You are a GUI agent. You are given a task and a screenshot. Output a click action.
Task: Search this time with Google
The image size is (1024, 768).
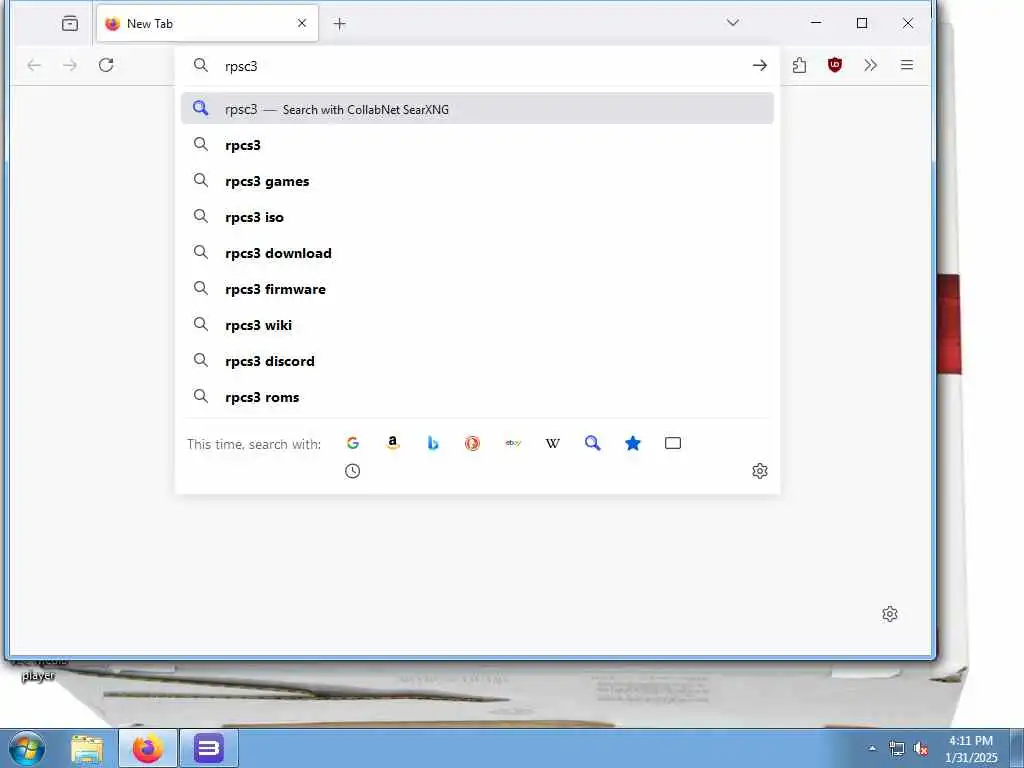pos(353,443)
